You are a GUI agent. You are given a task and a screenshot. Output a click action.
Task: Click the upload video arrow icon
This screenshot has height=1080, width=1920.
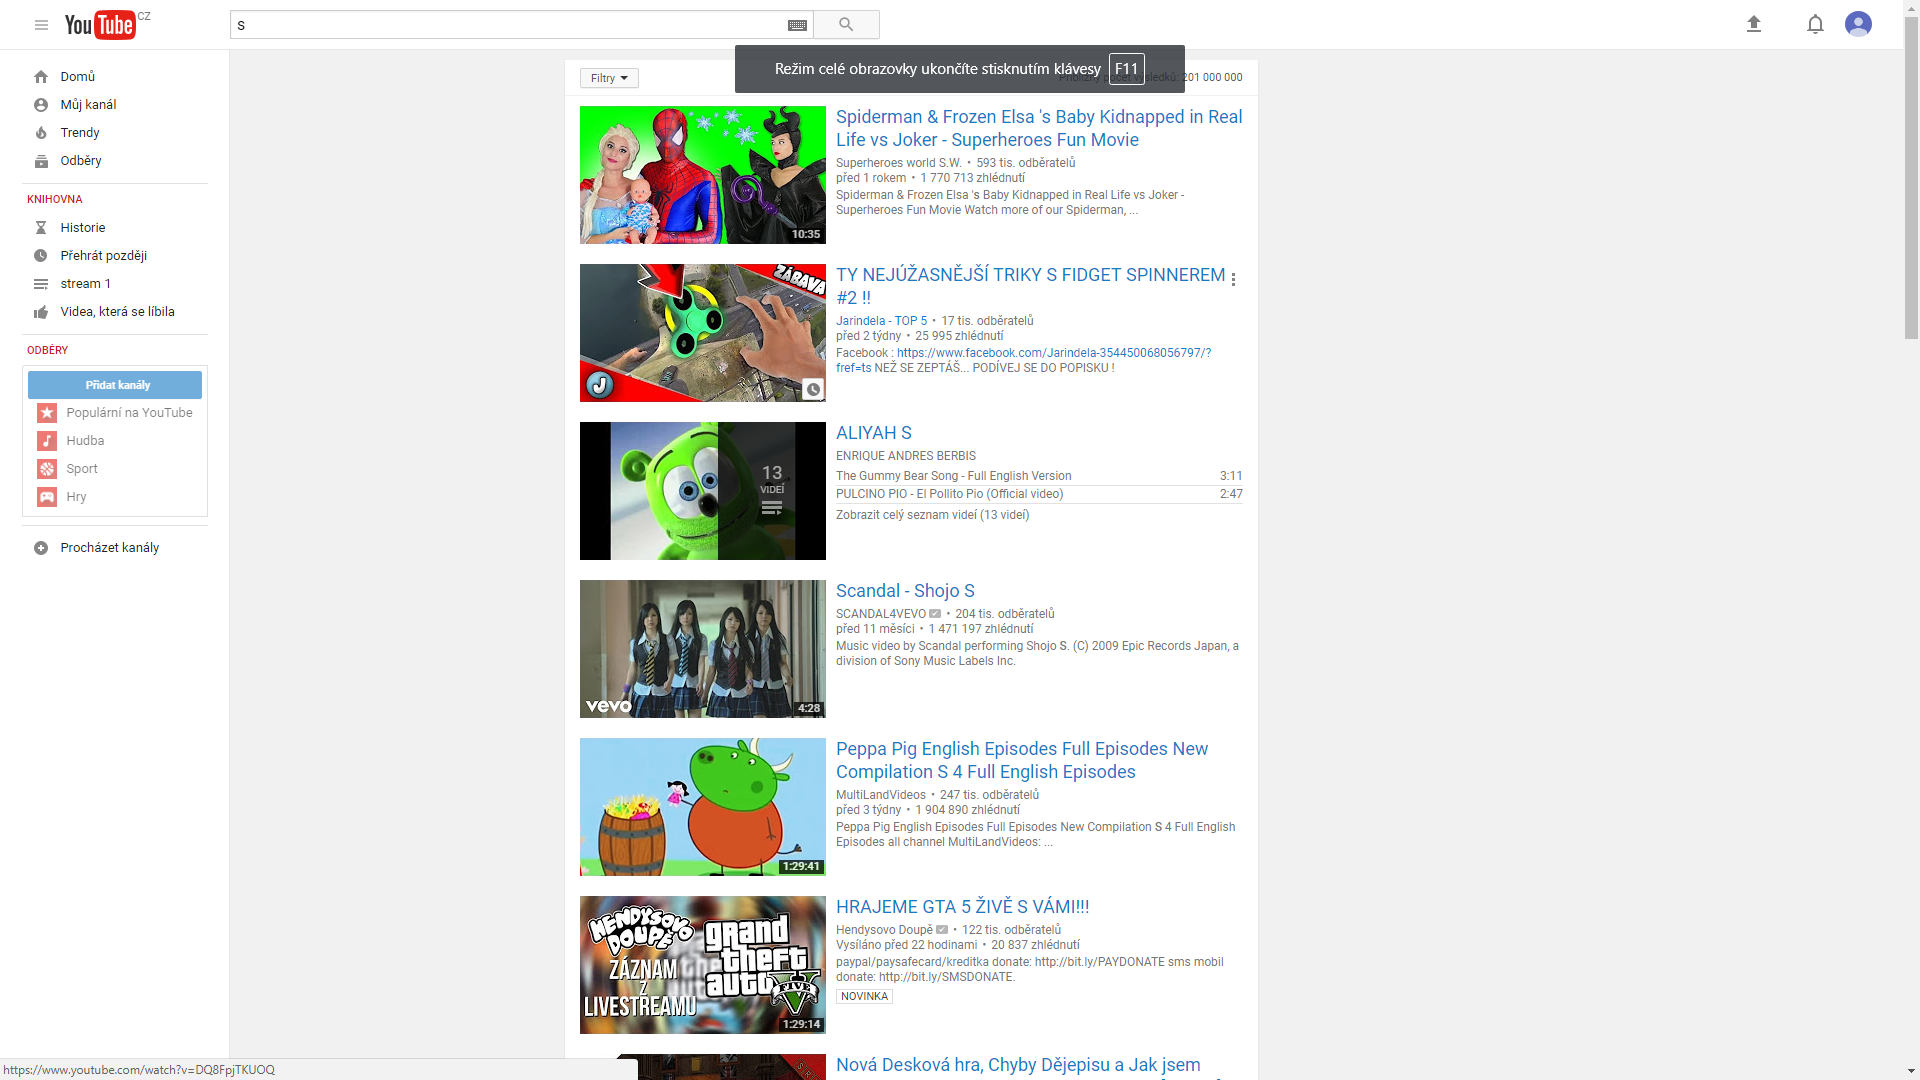click(1753, 24)
